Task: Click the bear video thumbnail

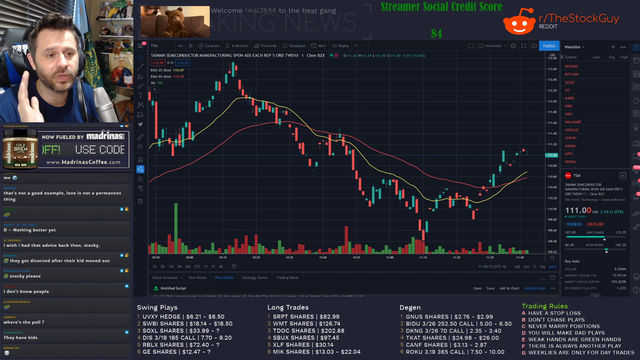Action: click(x=175, y=22)
